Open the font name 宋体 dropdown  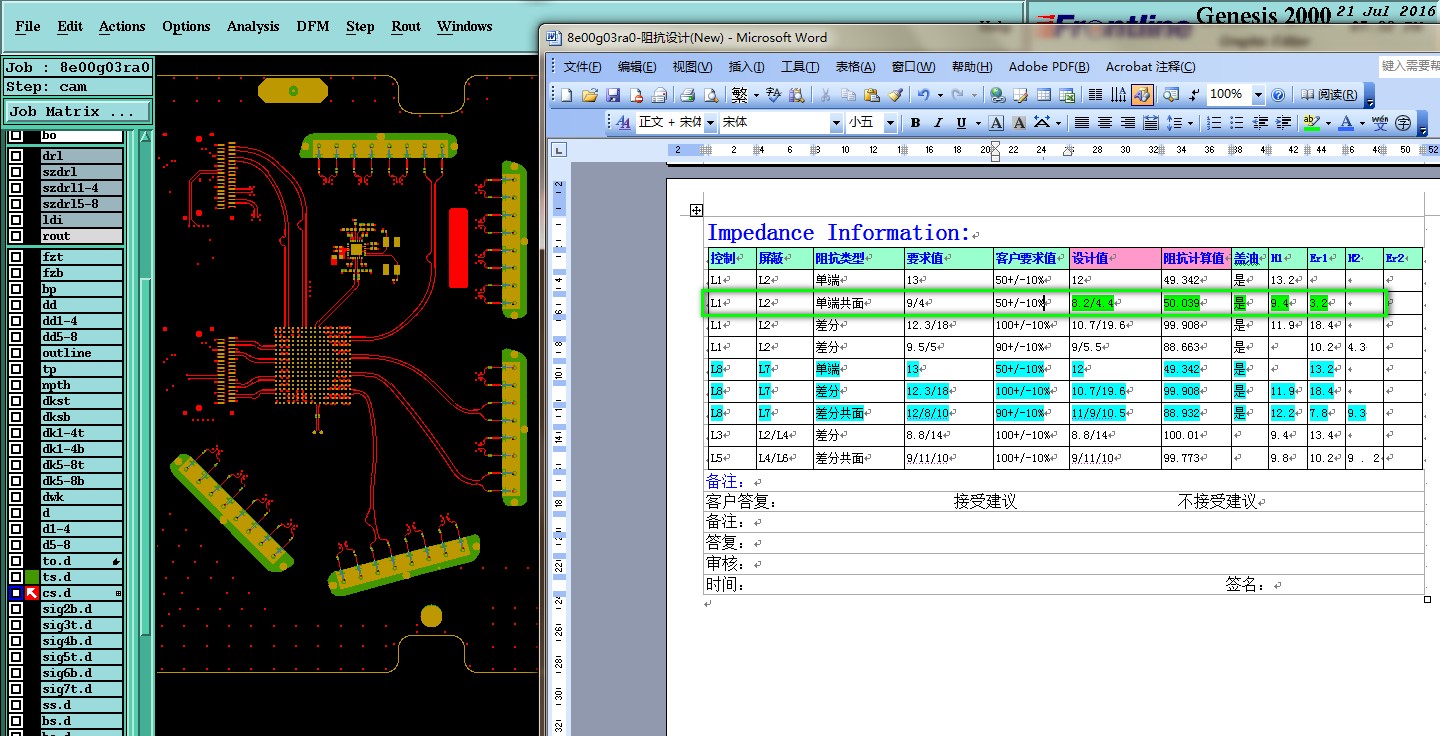tap(836, 123)
